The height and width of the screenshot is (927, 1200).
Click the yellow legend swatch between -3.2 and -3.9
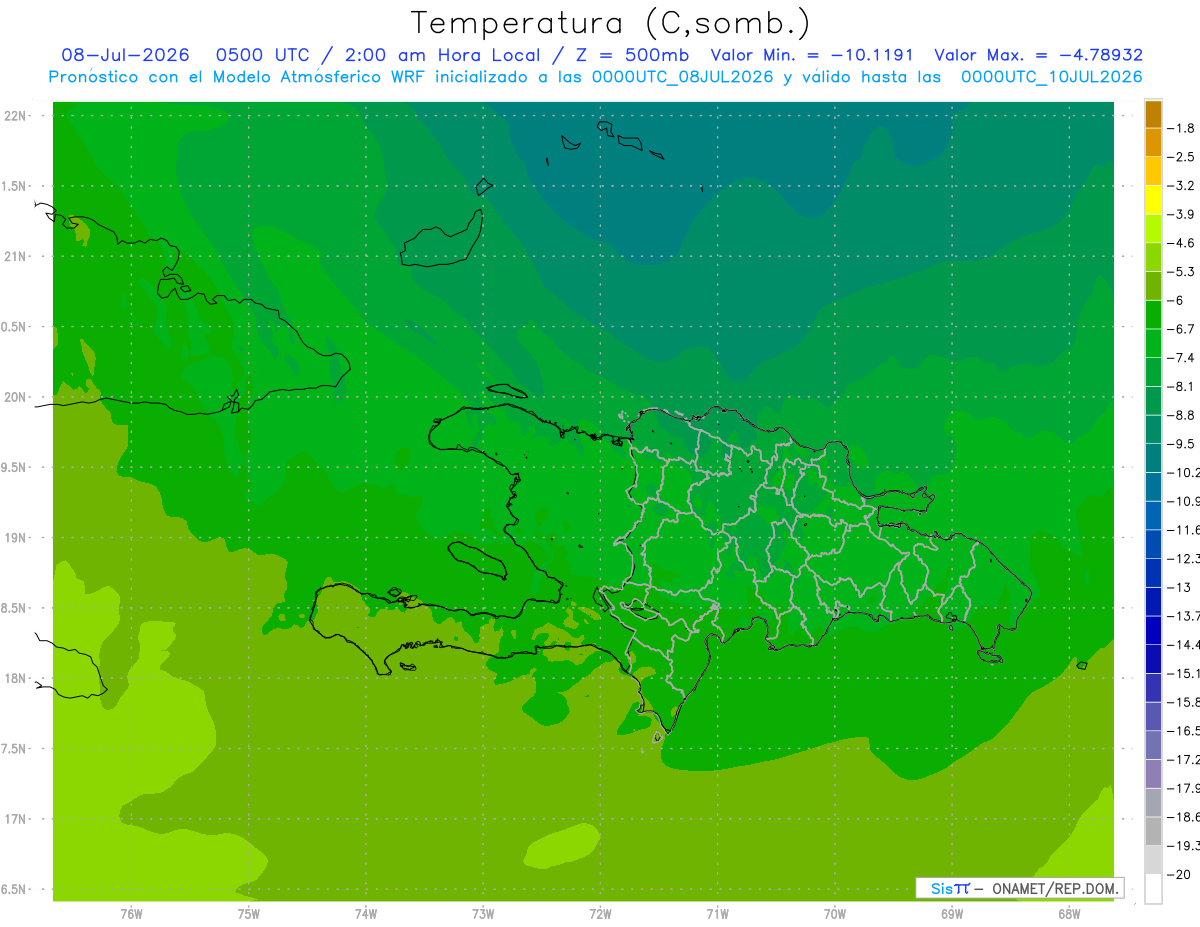[1153, 200]
